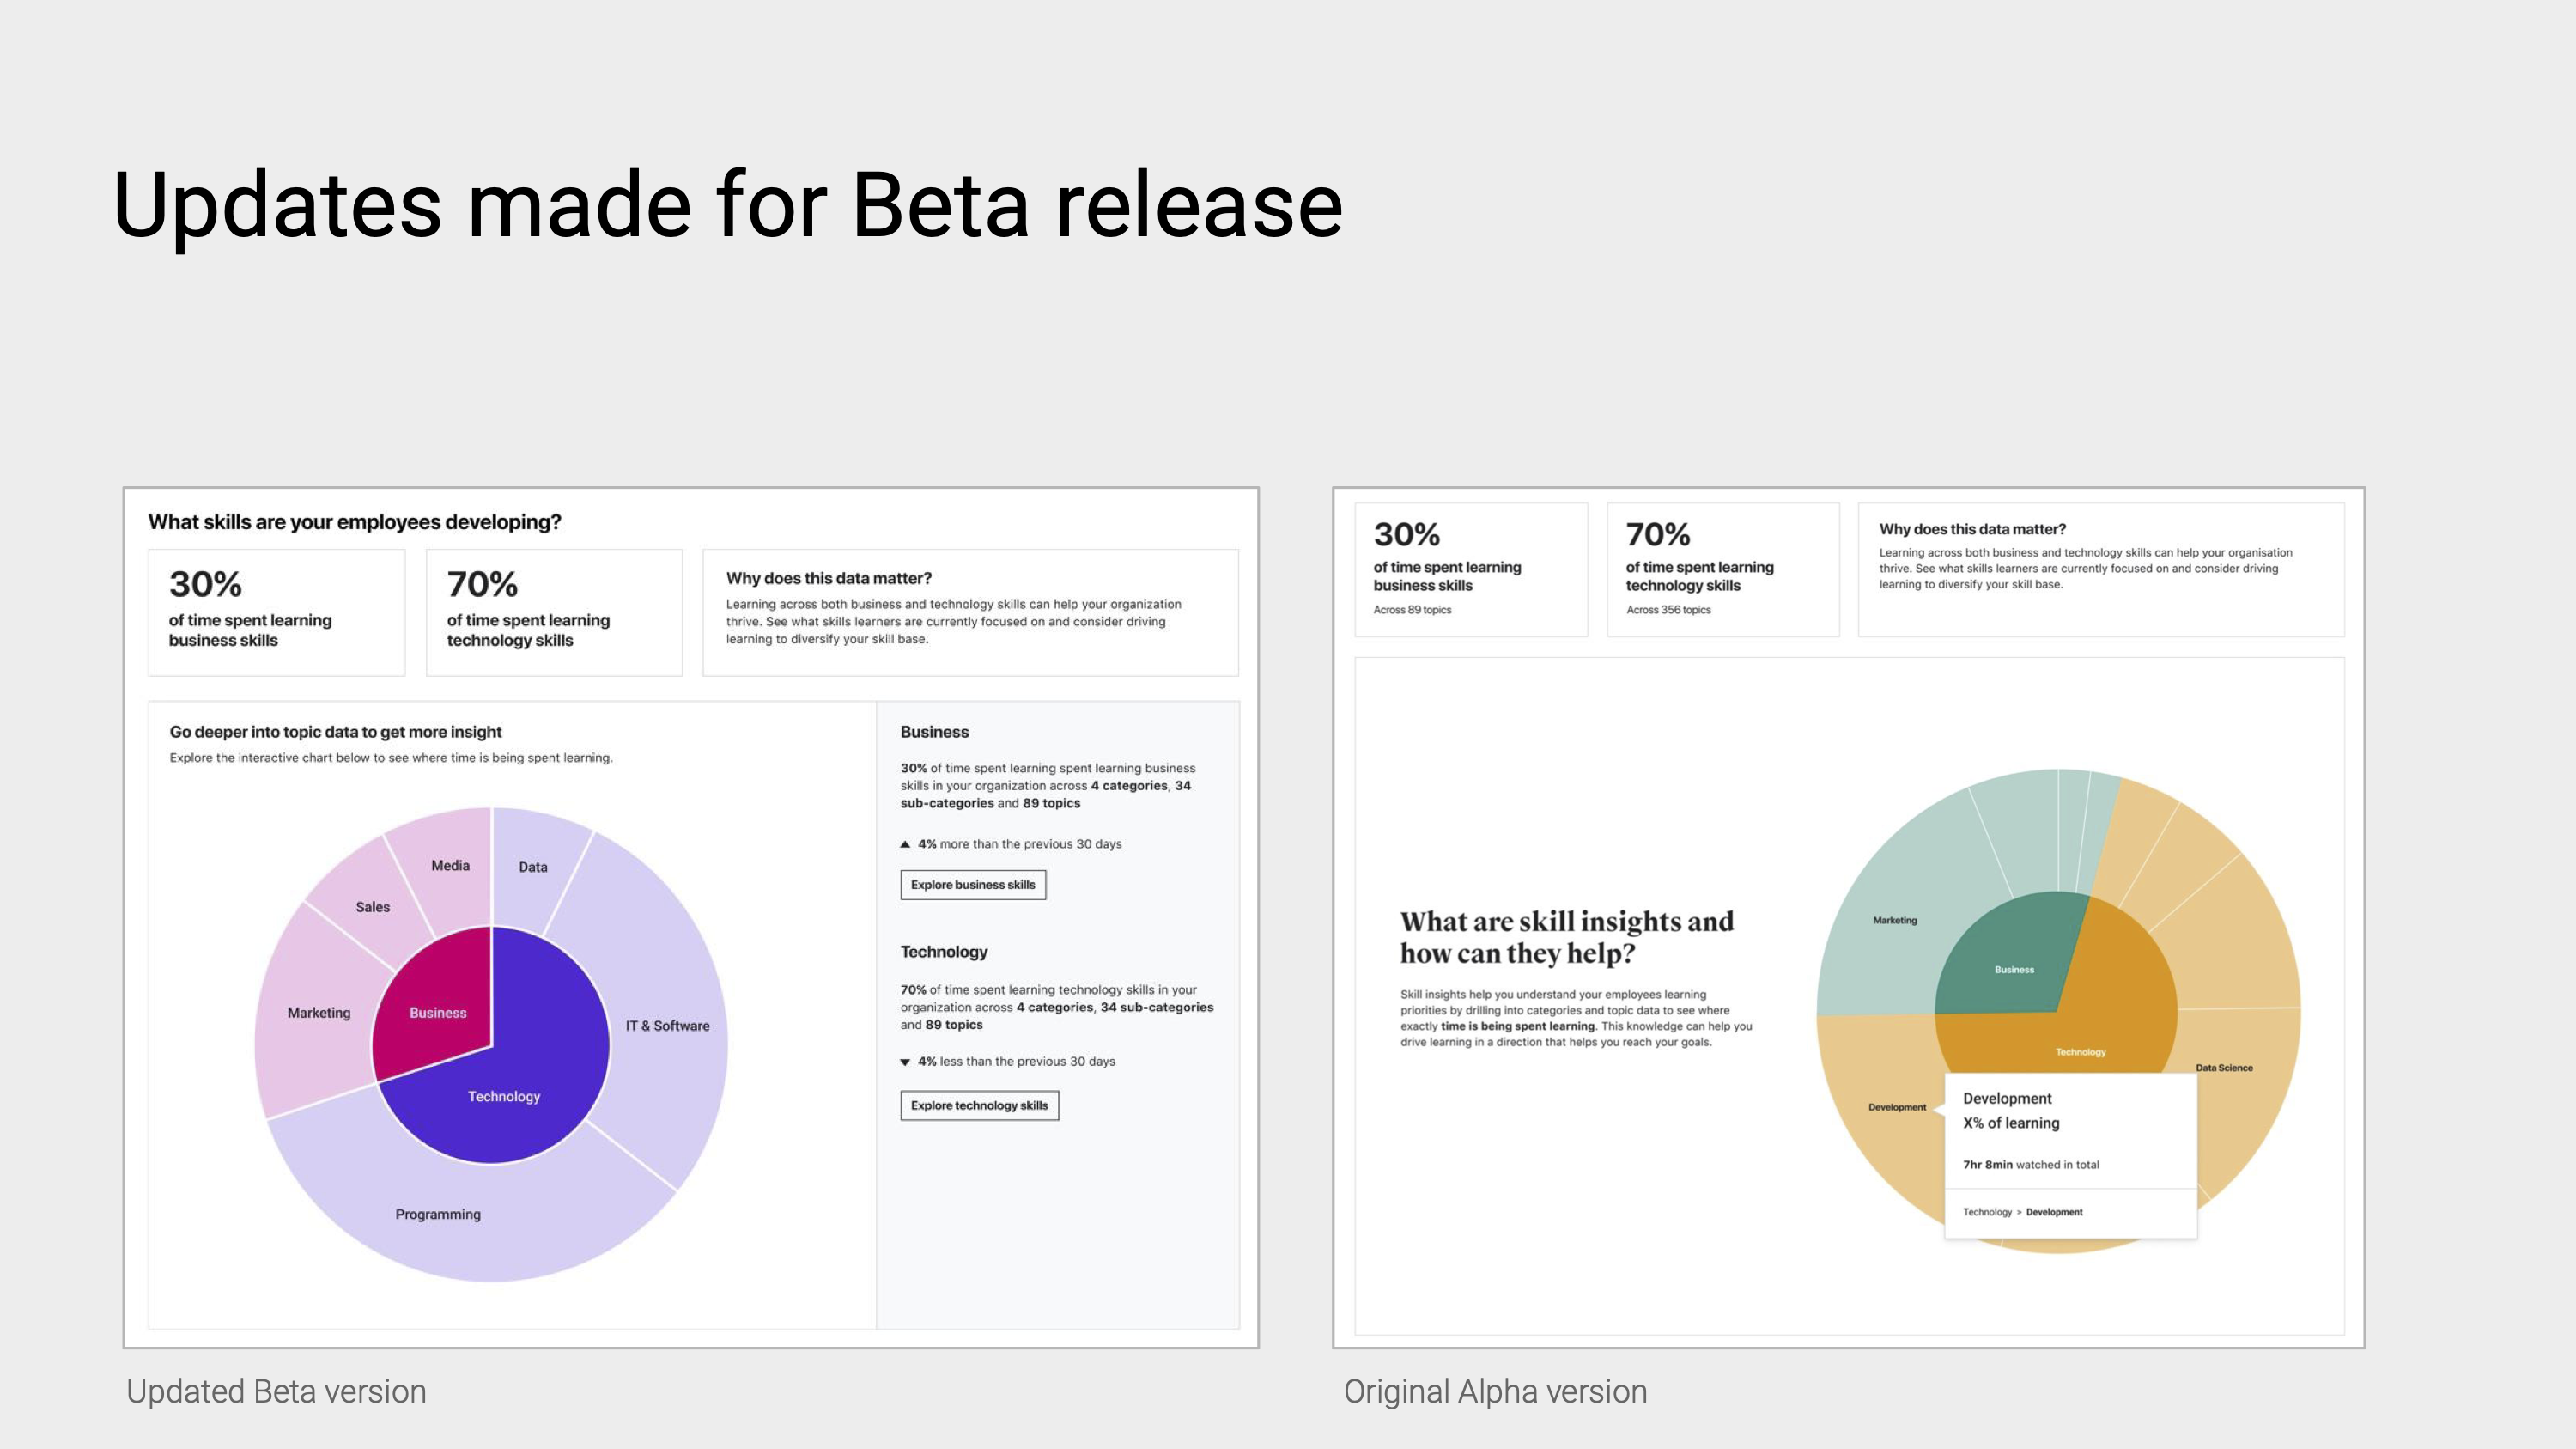Screen dimensions: 2576x1449
Task: Click the Data slice in the chart
Action: tap(533, 867)
